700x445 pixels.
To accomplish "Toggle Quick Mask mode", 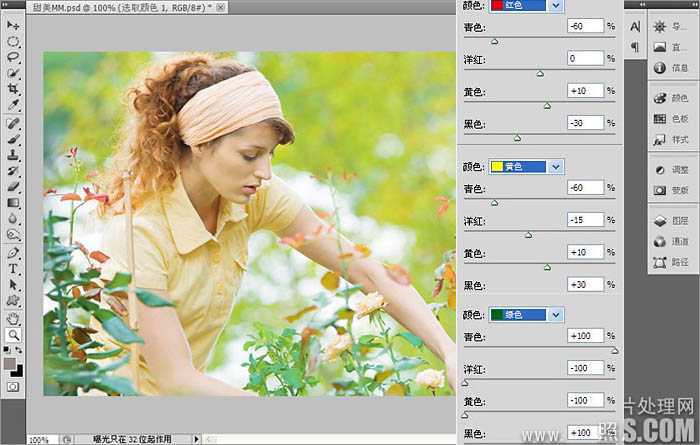I will click(13, 387).
